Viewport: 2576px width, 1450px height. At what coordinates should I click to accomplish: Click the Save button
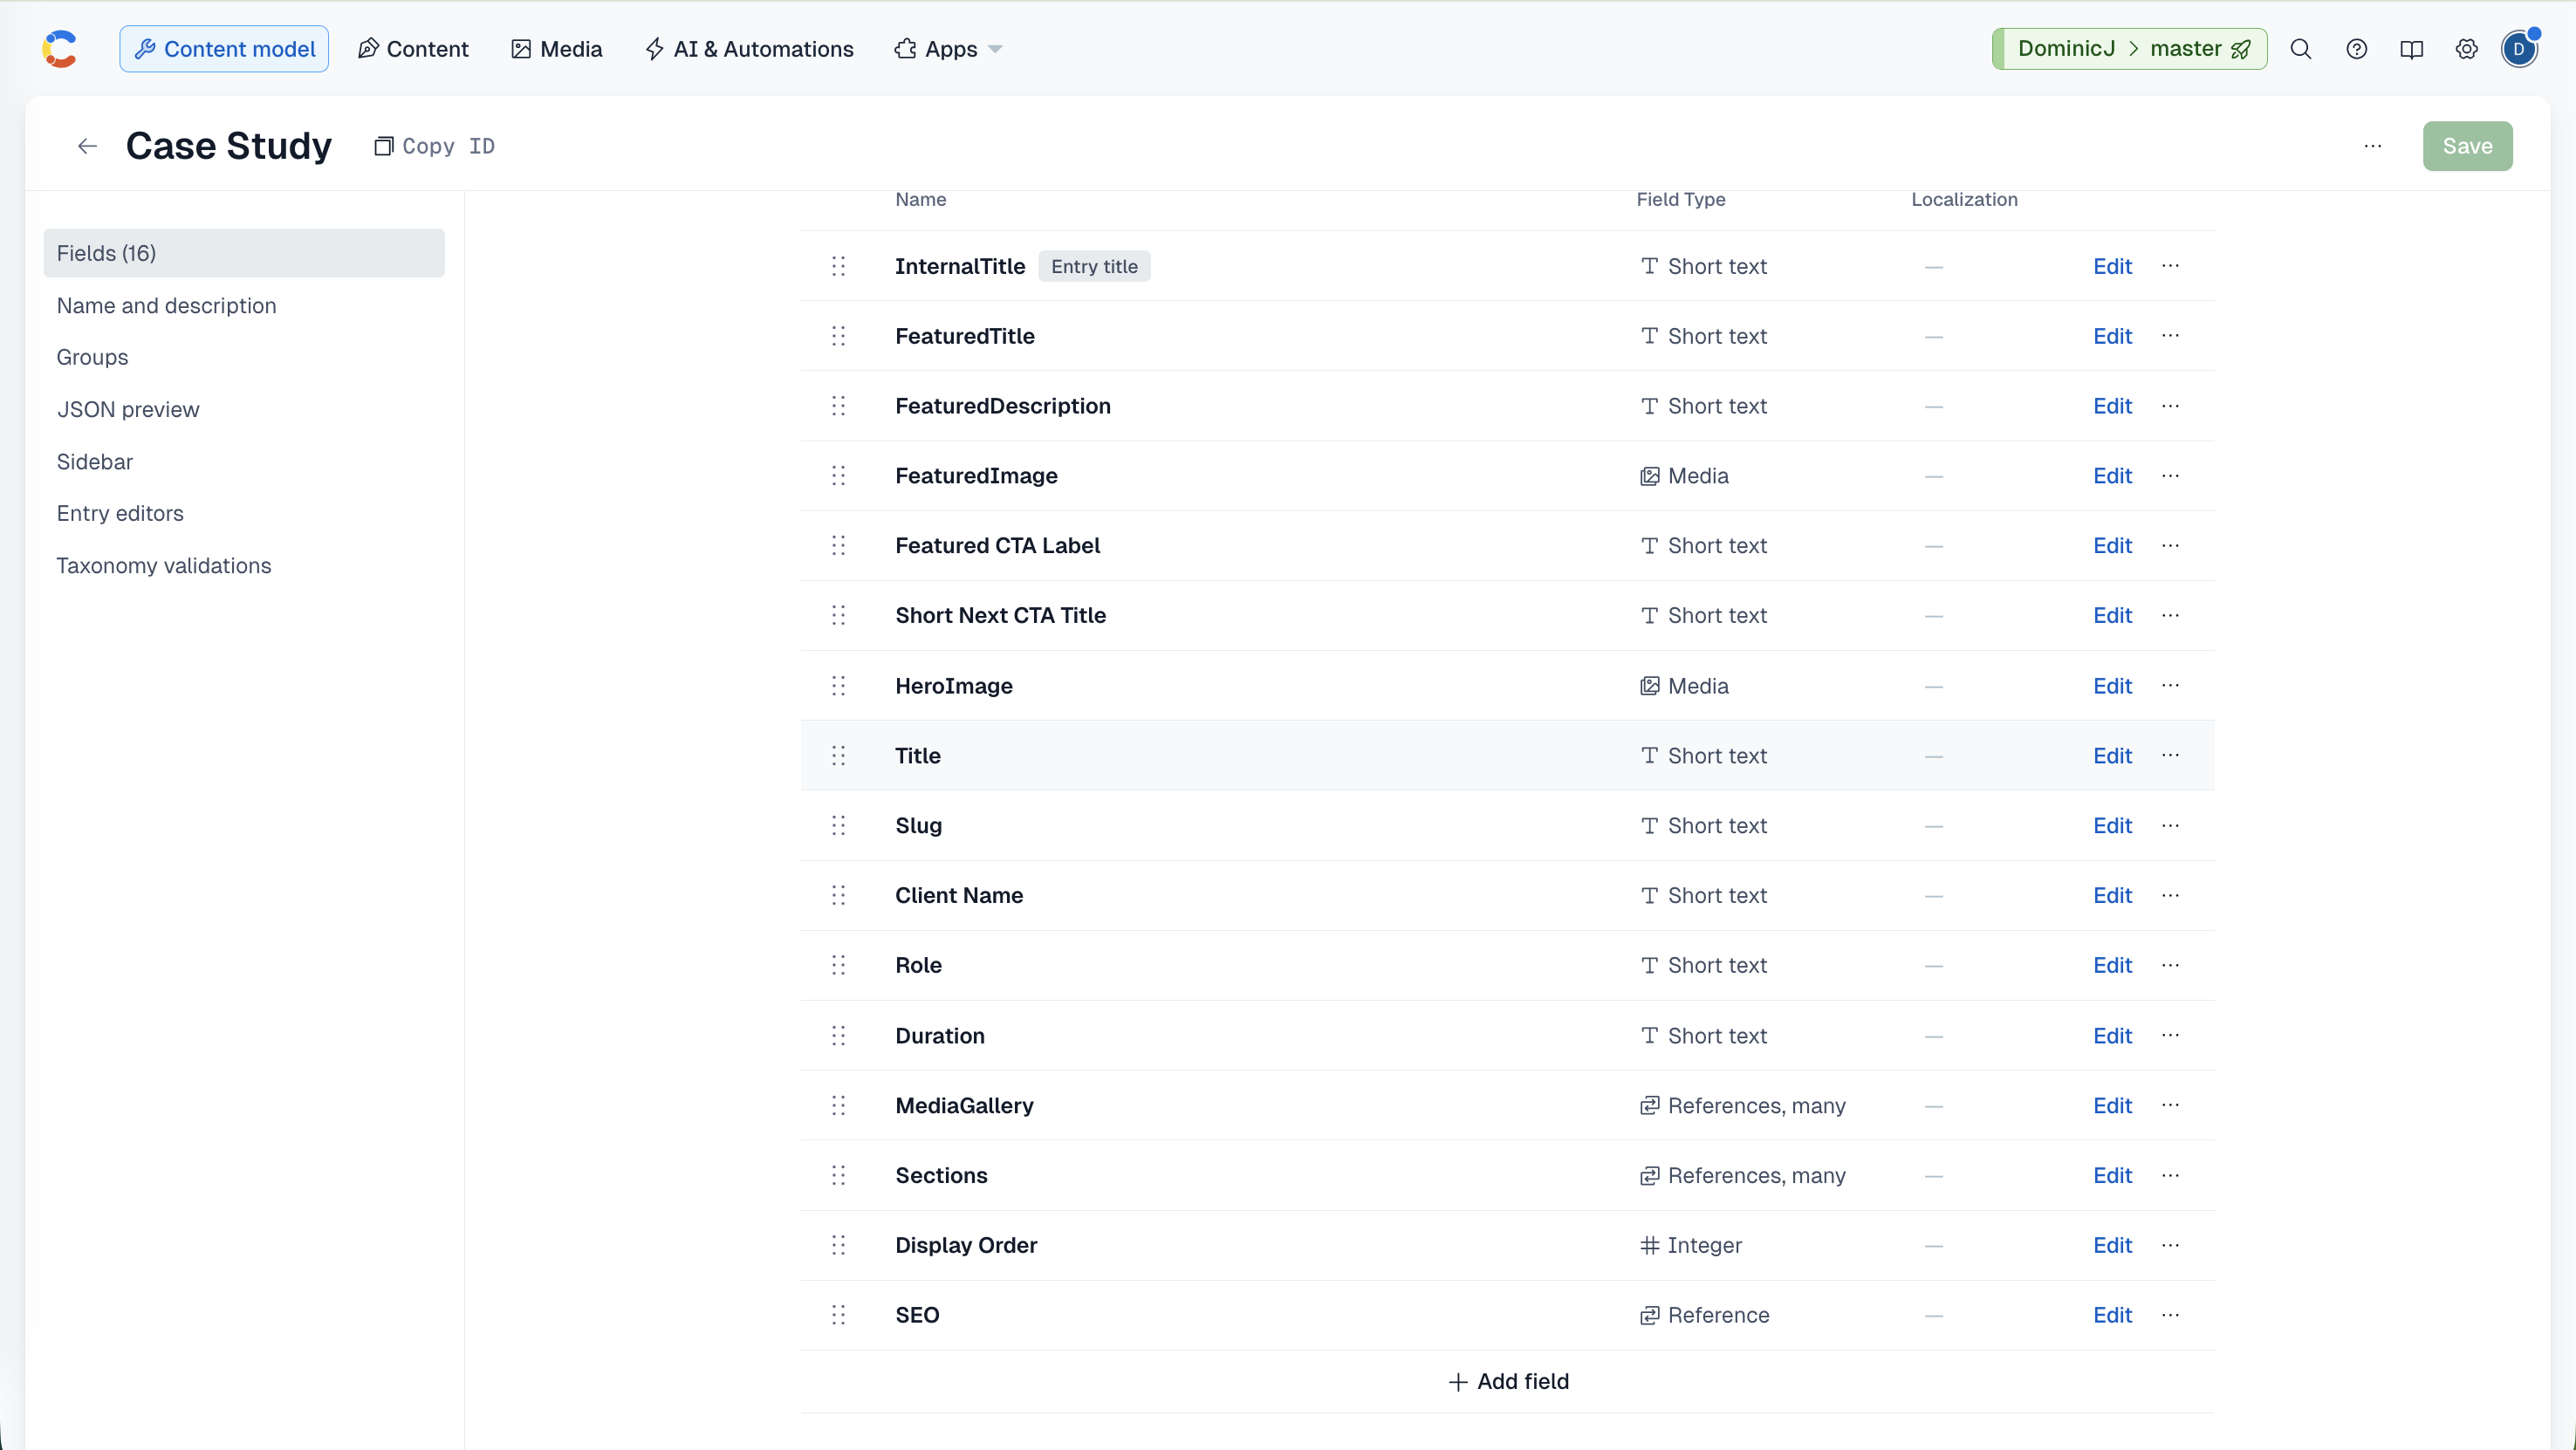[2466, 146]
